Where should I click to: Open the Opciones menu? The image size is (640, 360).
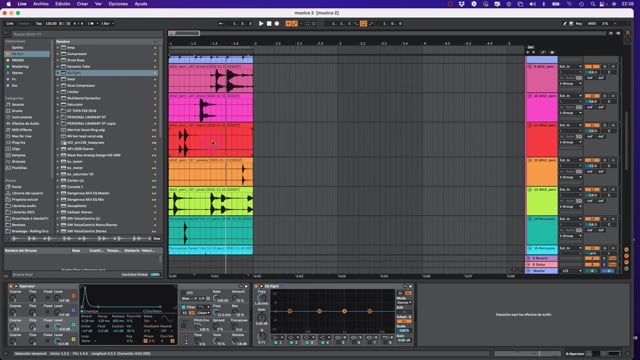(x=118, y=4)
